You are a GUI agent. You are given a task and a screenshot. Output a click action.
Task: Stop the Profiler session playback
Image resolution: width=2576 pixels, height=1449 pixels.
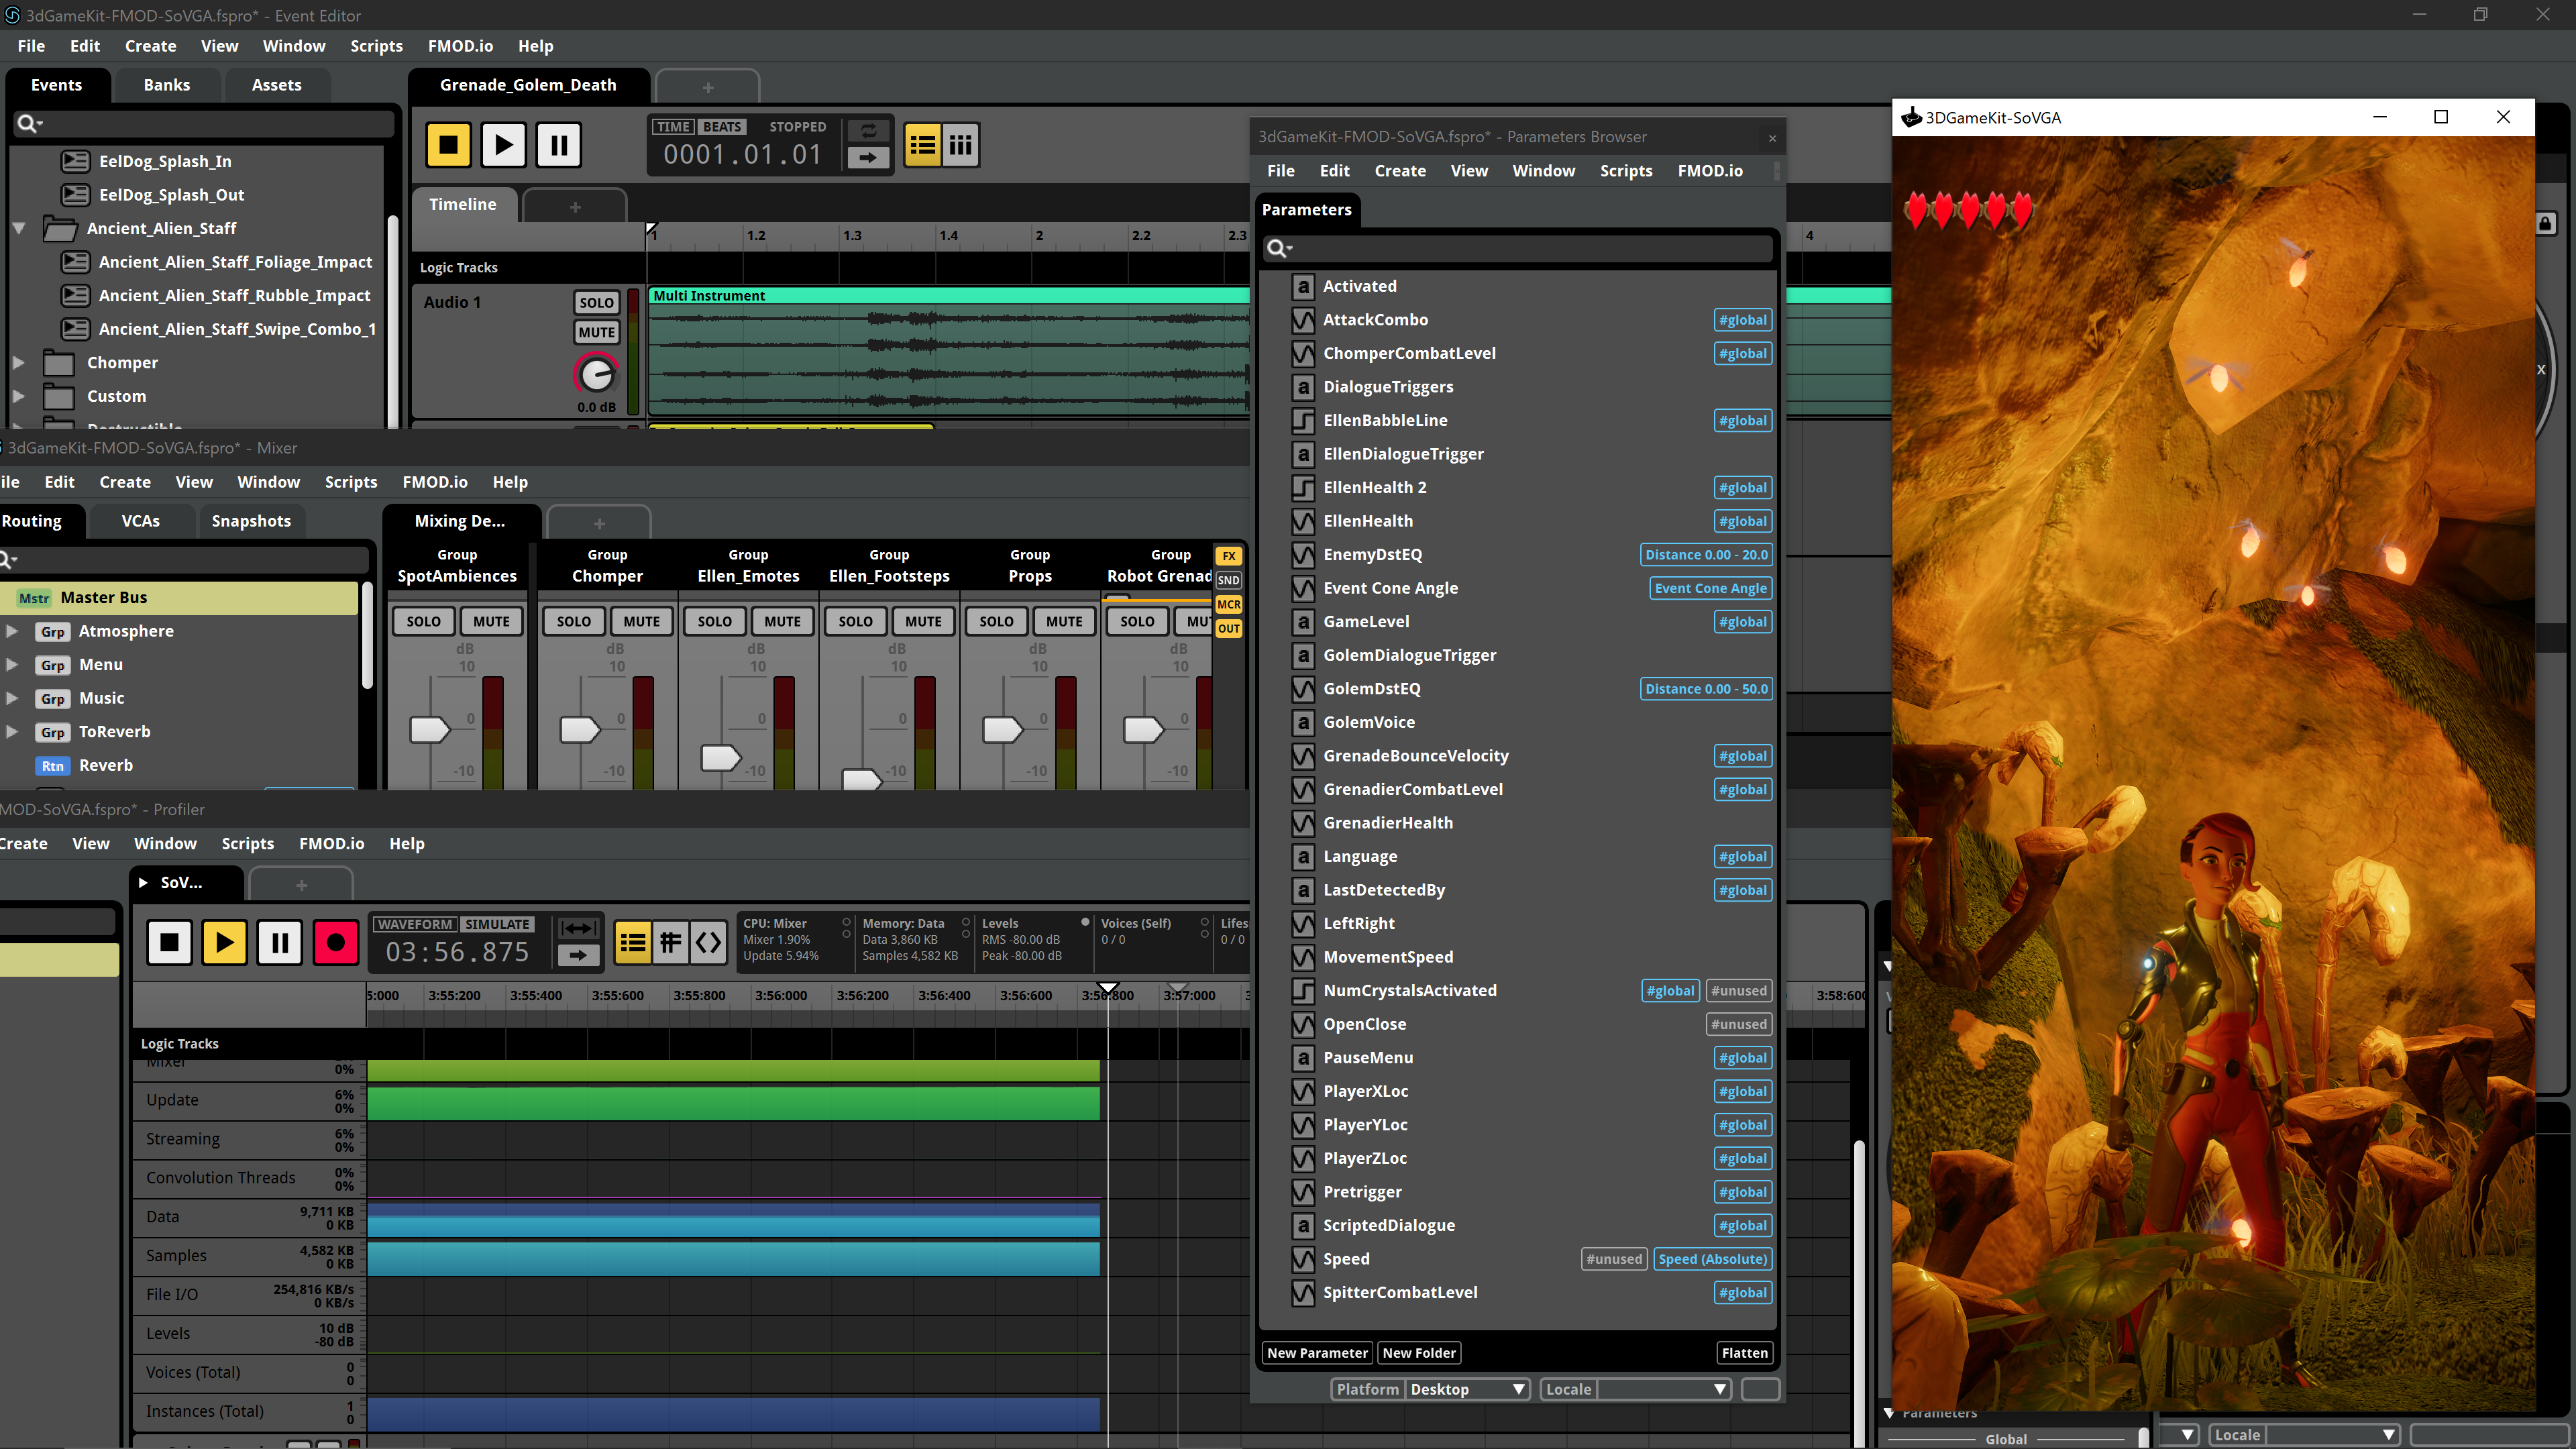[169, 942]
